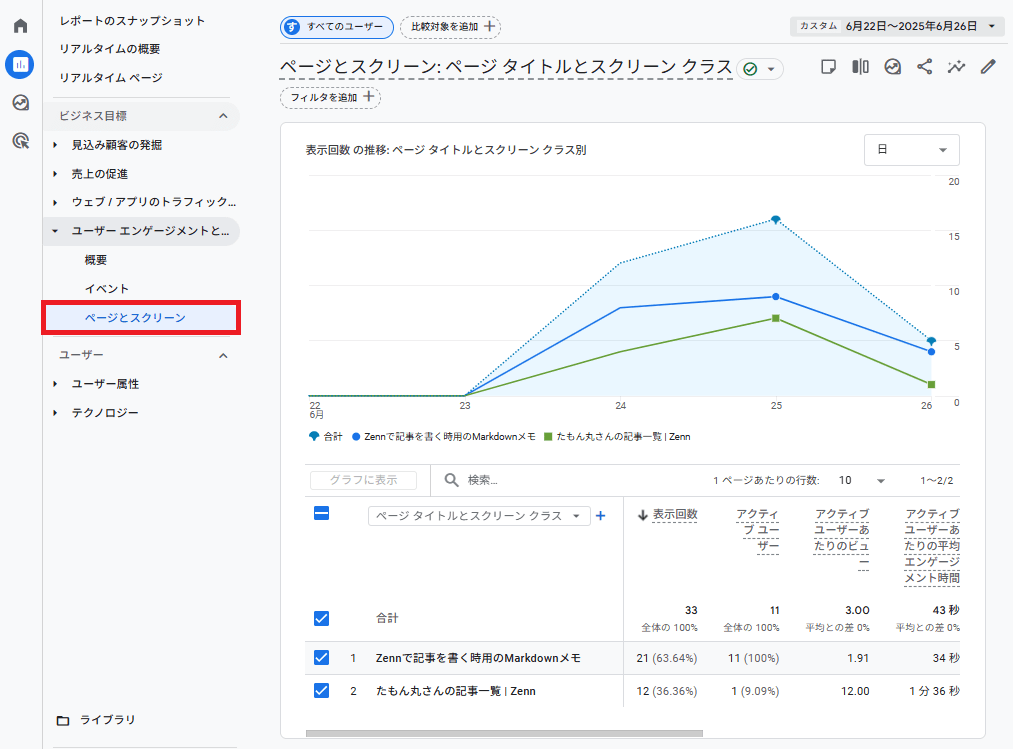Open イベント report
1013x749 pixels.
tap(107, 289)
